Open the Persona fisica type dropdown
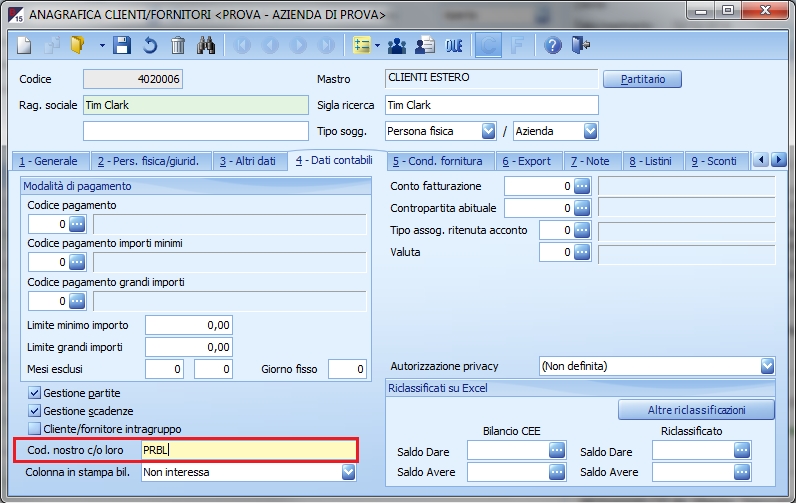 488,131
